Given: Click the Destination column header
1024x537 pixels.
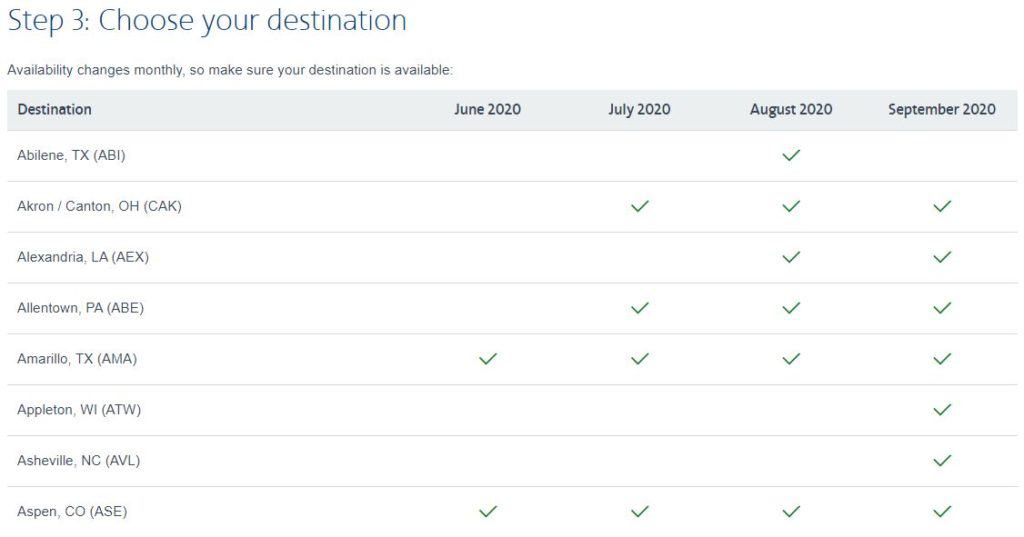Looking at the screenshot, I should [x=54, y=109].
